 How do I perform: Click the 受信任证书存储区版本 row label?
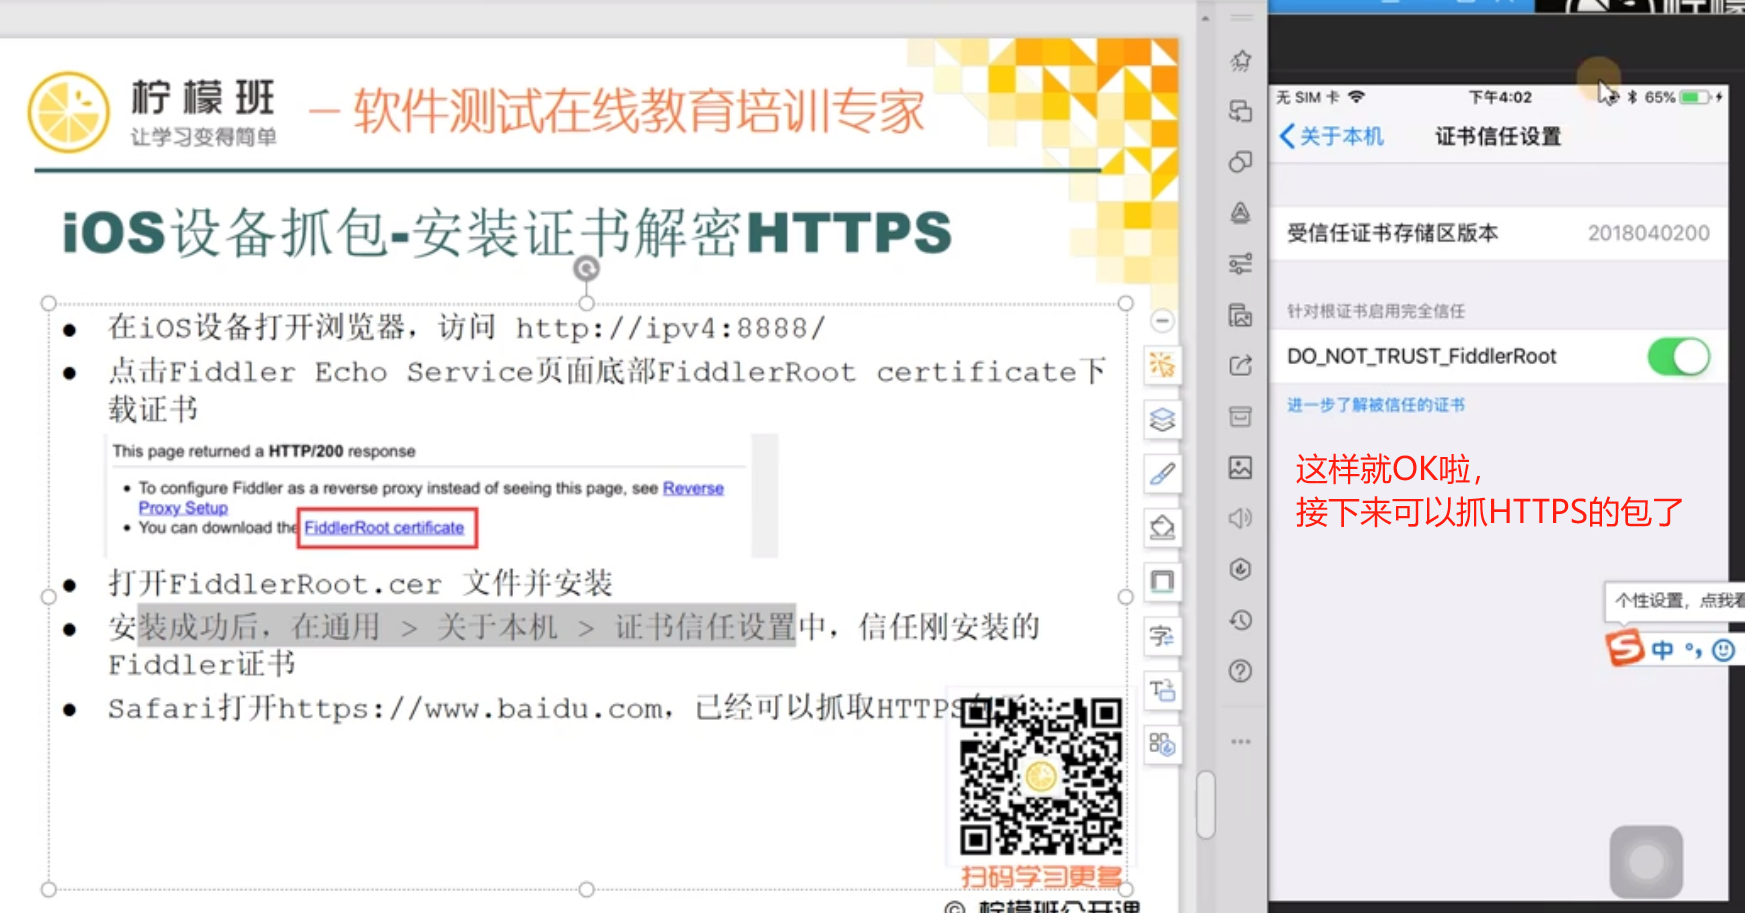[x=1393, y=233]
